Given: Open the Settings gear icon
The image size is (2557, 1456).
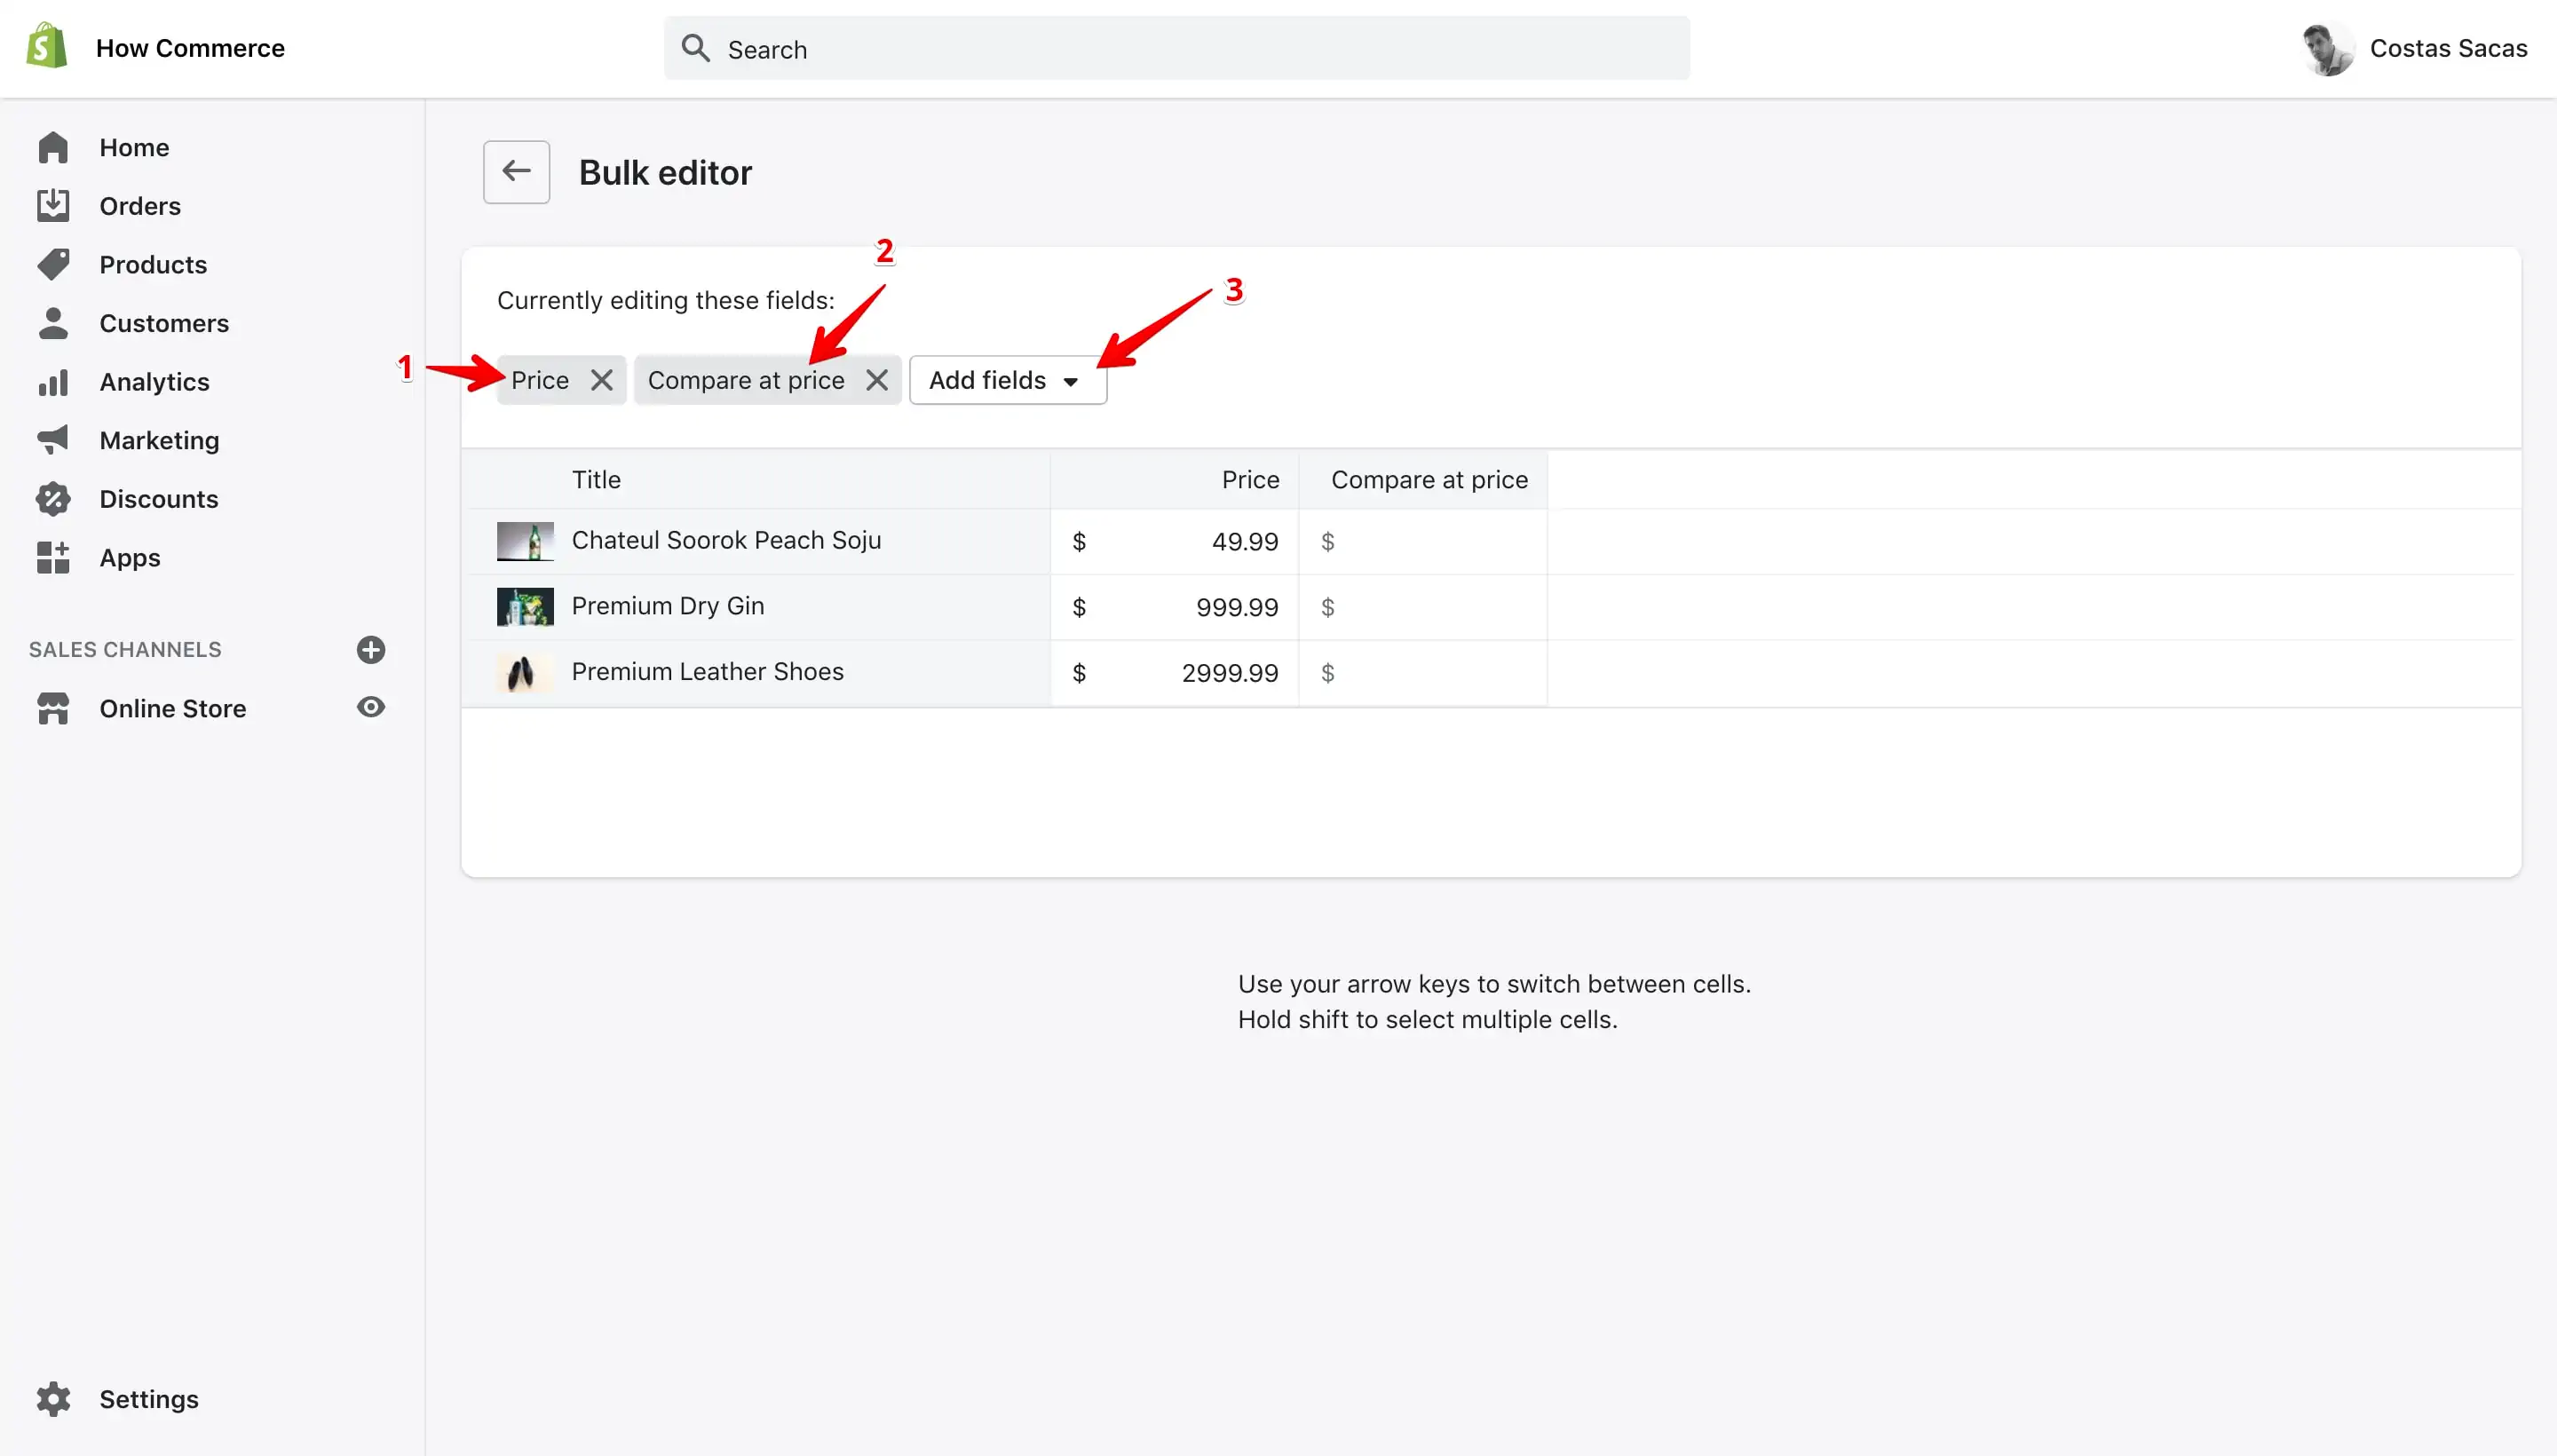Looking at the screenshot, I should coord(53,1399).
